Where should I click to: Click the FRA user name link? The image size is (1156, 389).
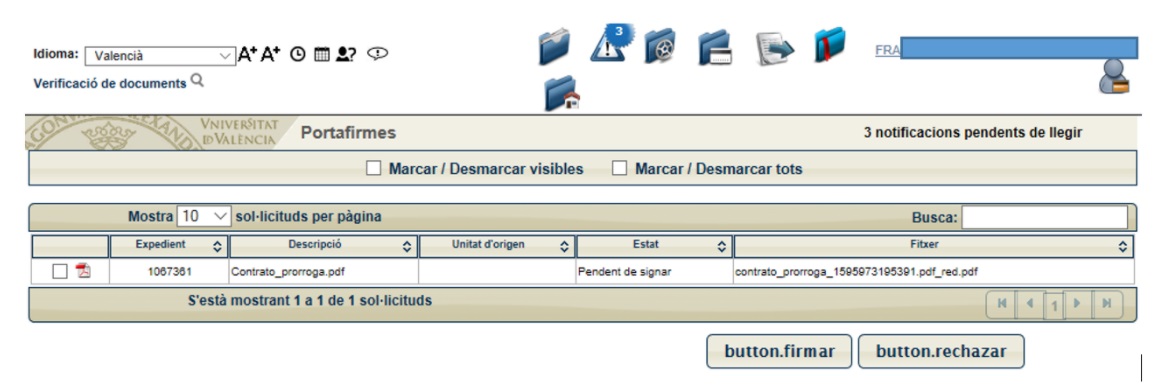tap(888, 51)
